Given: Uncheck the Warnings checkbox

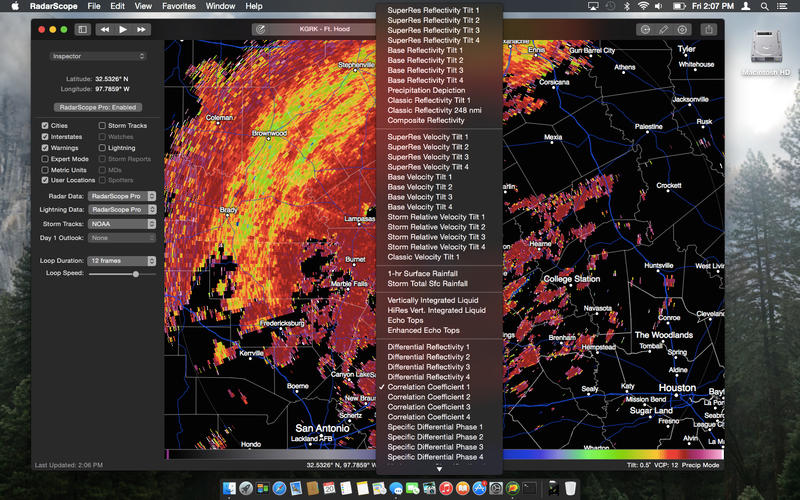Looking at the screenshot, I should pos(45,148).
